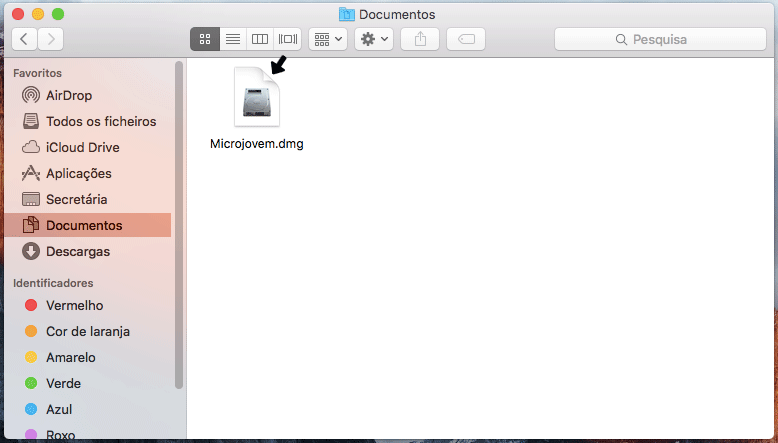Filter by the Cor de laranja tag
This screenshot has height=443, width=778.
tap(88, 331)
